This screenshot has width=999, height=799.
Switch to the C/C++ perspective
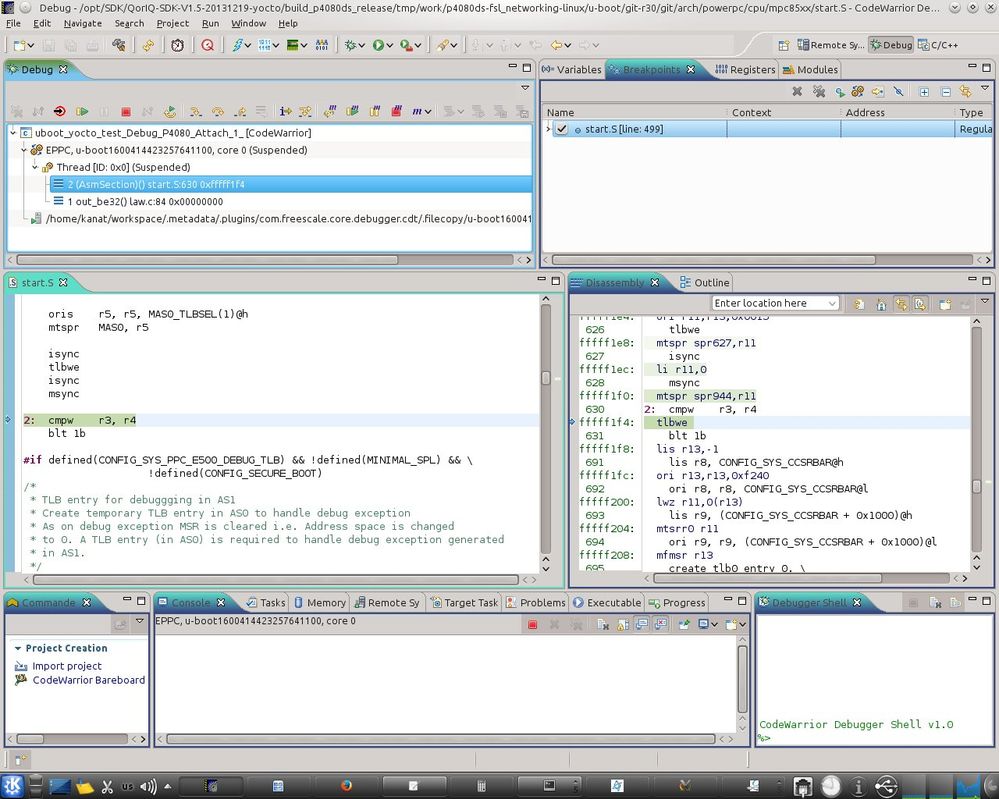938,45
